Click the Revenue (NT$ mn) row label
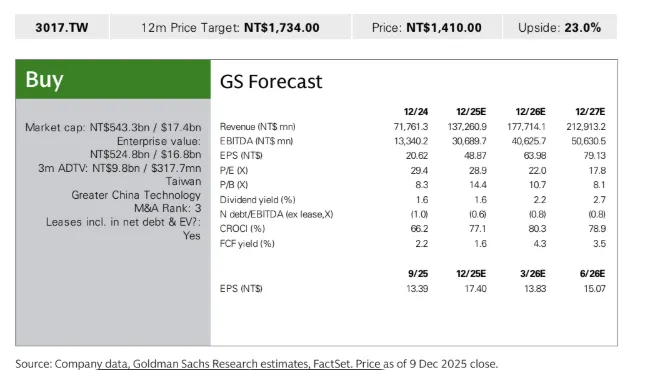 coord(257,126)
